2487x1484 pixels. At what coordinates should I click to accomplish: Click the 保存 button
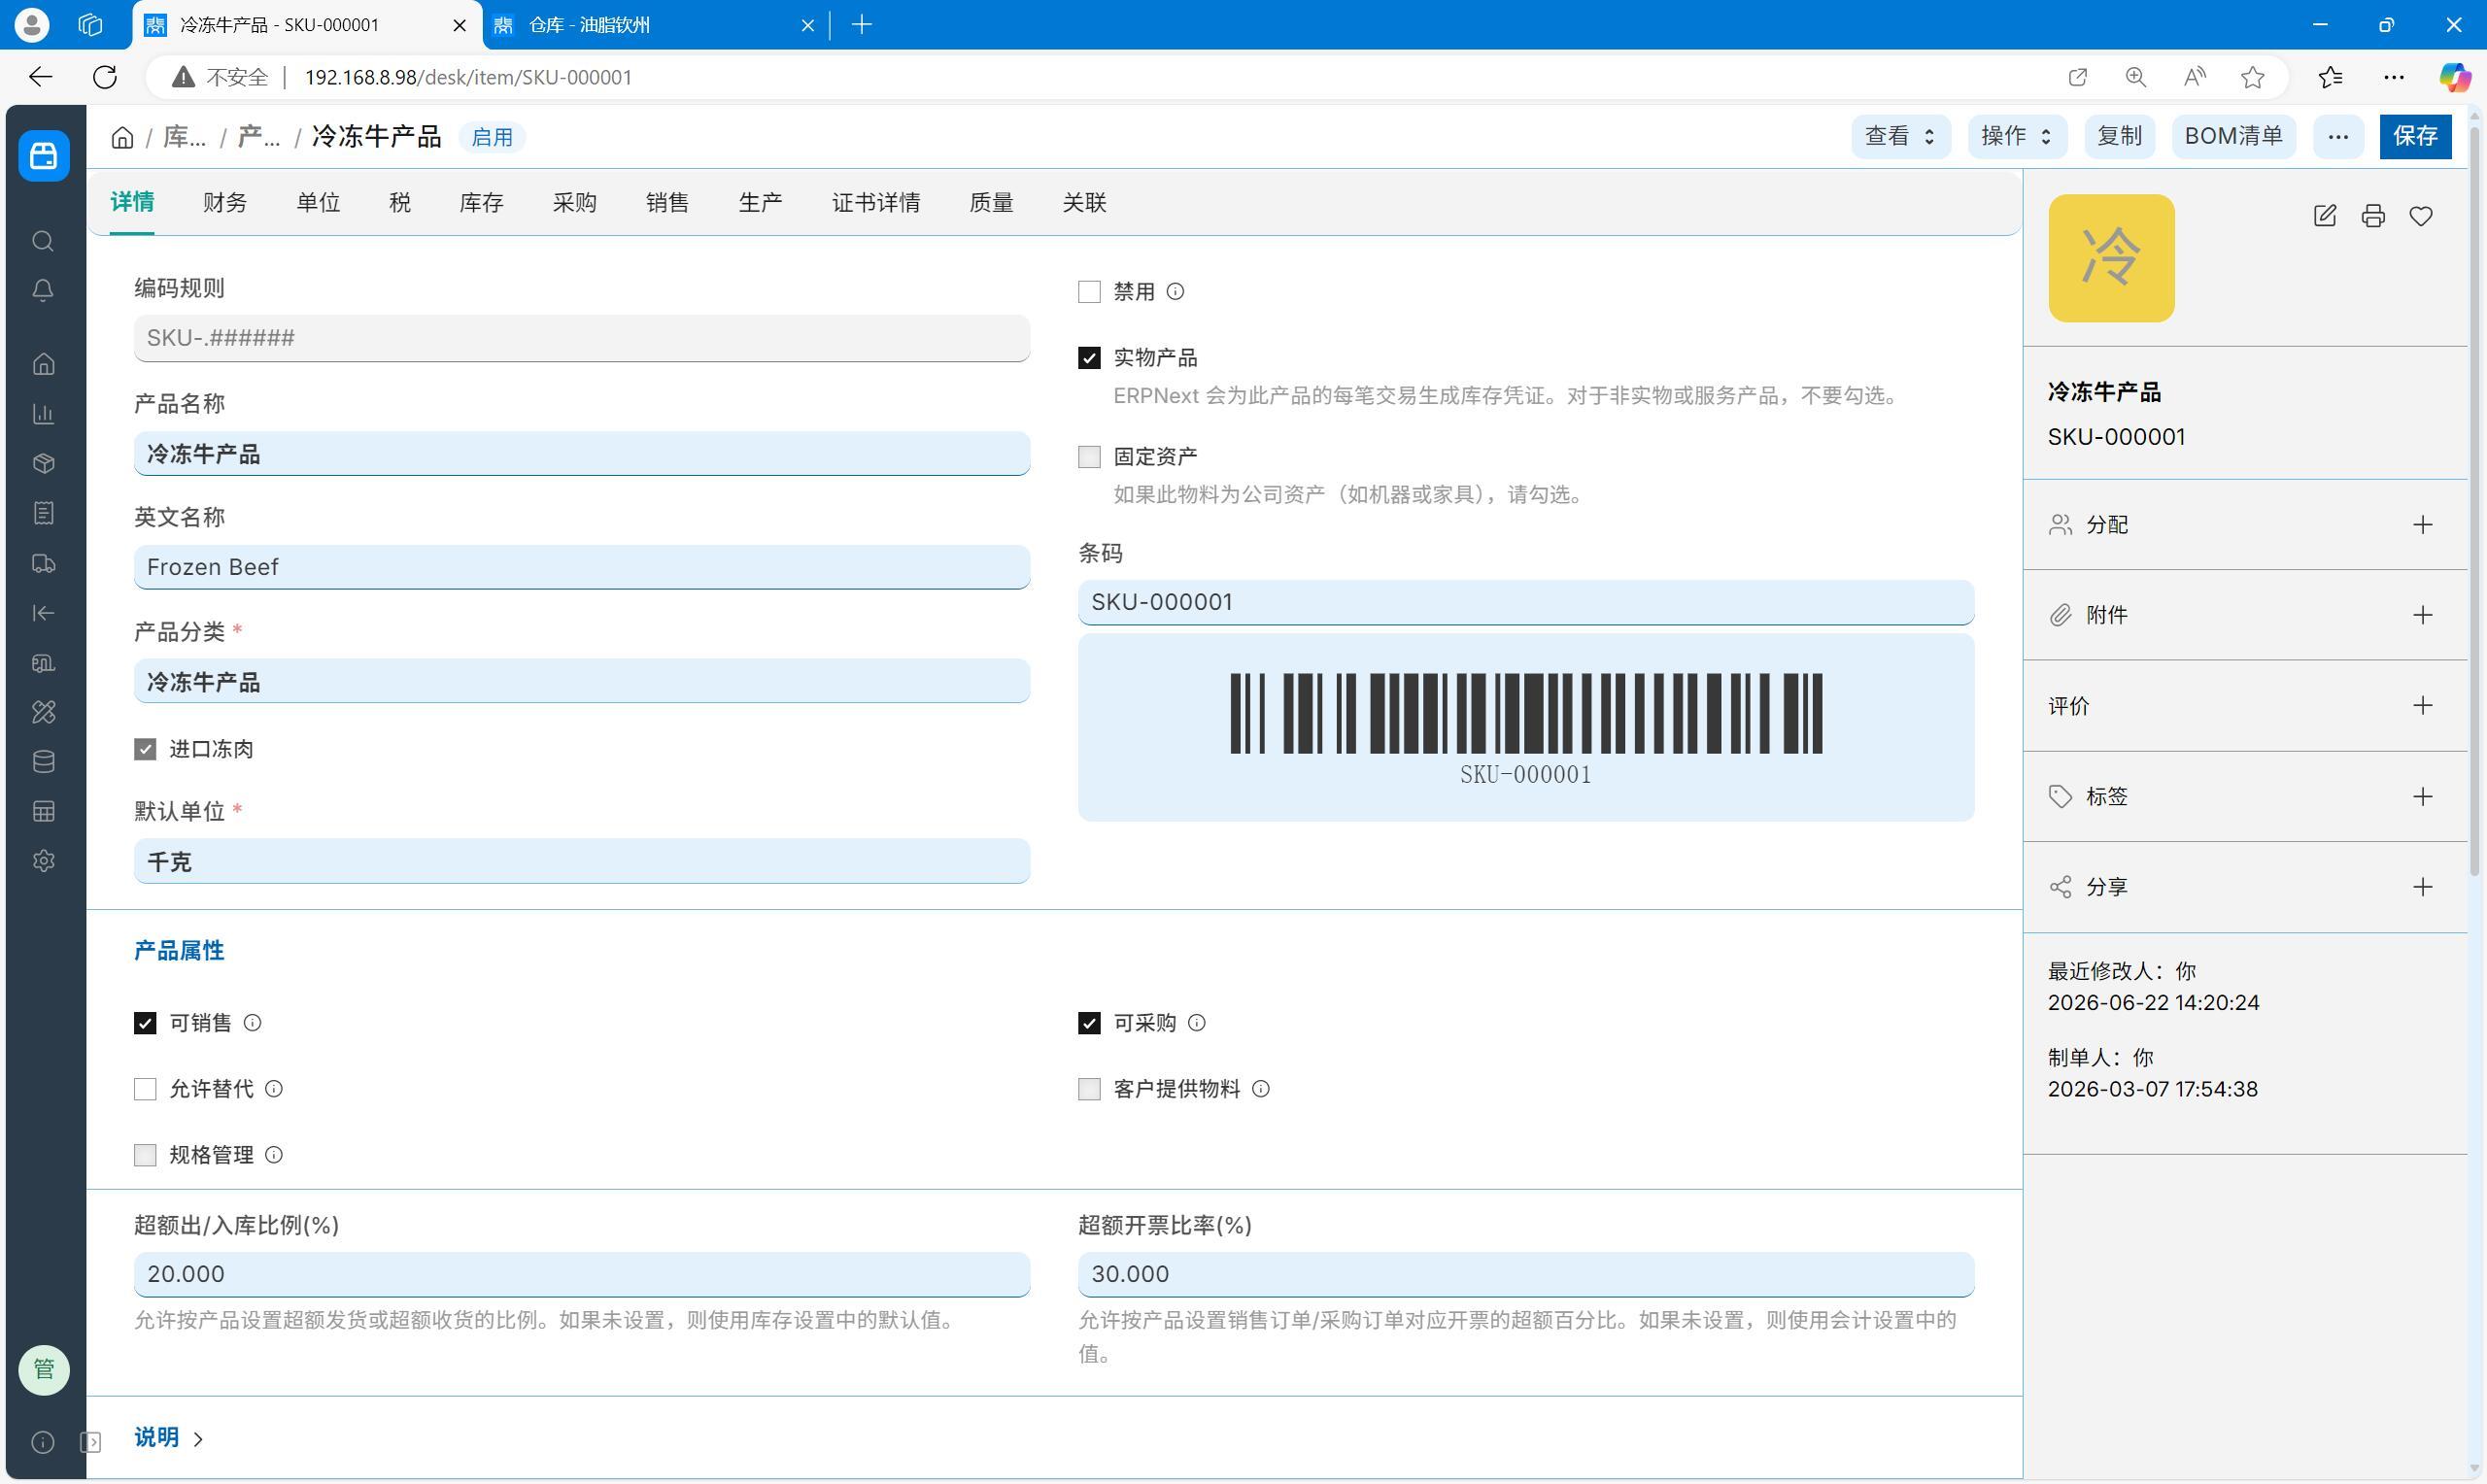click(x=2415, y=136)
